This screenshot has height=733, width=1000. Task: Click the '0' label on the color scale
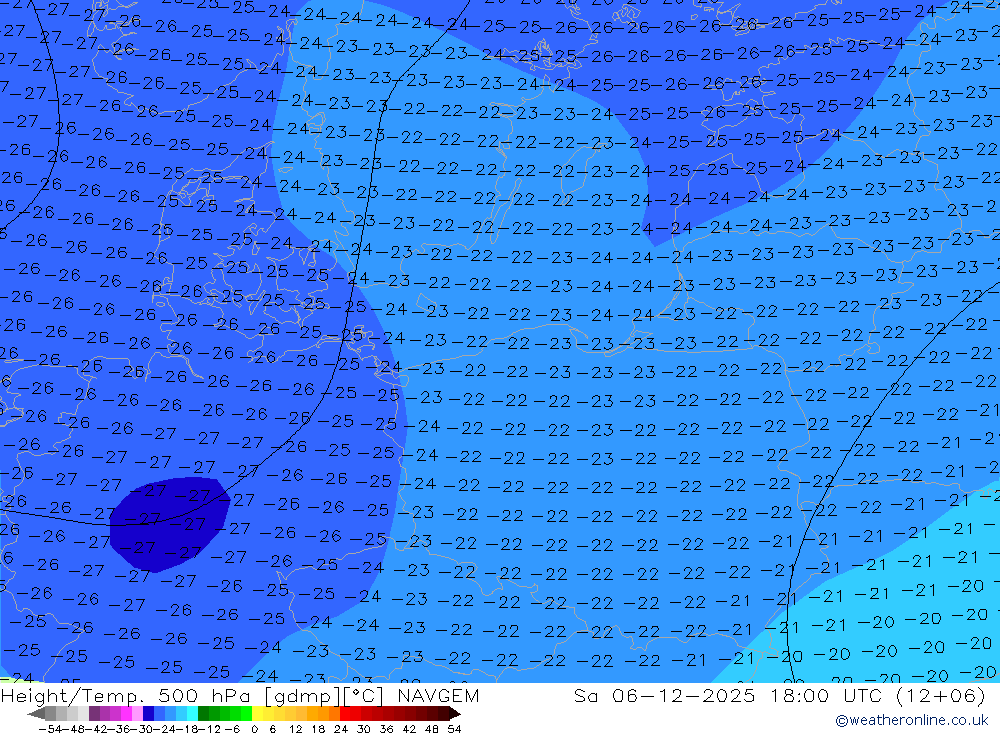click(x=254, y=729)
